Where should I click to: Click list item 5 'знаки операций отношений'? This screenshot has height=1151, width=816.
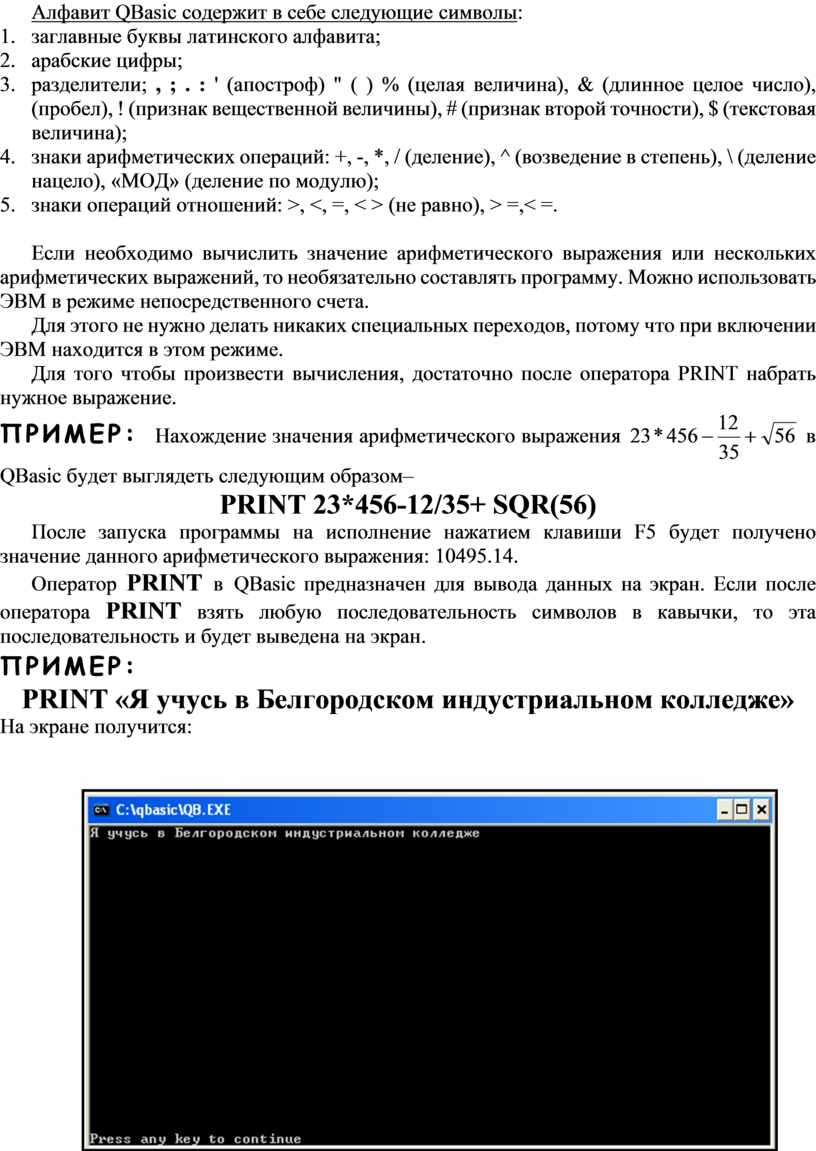(294, 206)
